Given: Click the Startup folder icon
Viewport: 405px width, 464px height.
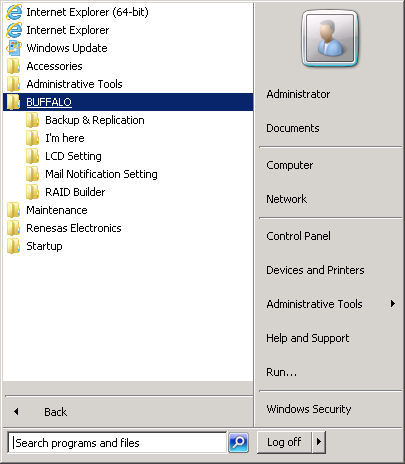Looking at the screenshot, I should click(x=14, y=246).
